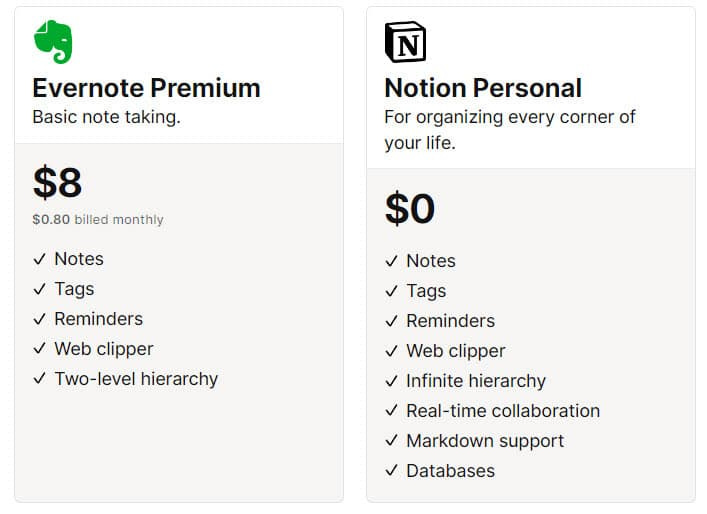Click Tags in the Evernote feature list
The height and width of the screenshot is (514, 707).
tap(74, 289)
